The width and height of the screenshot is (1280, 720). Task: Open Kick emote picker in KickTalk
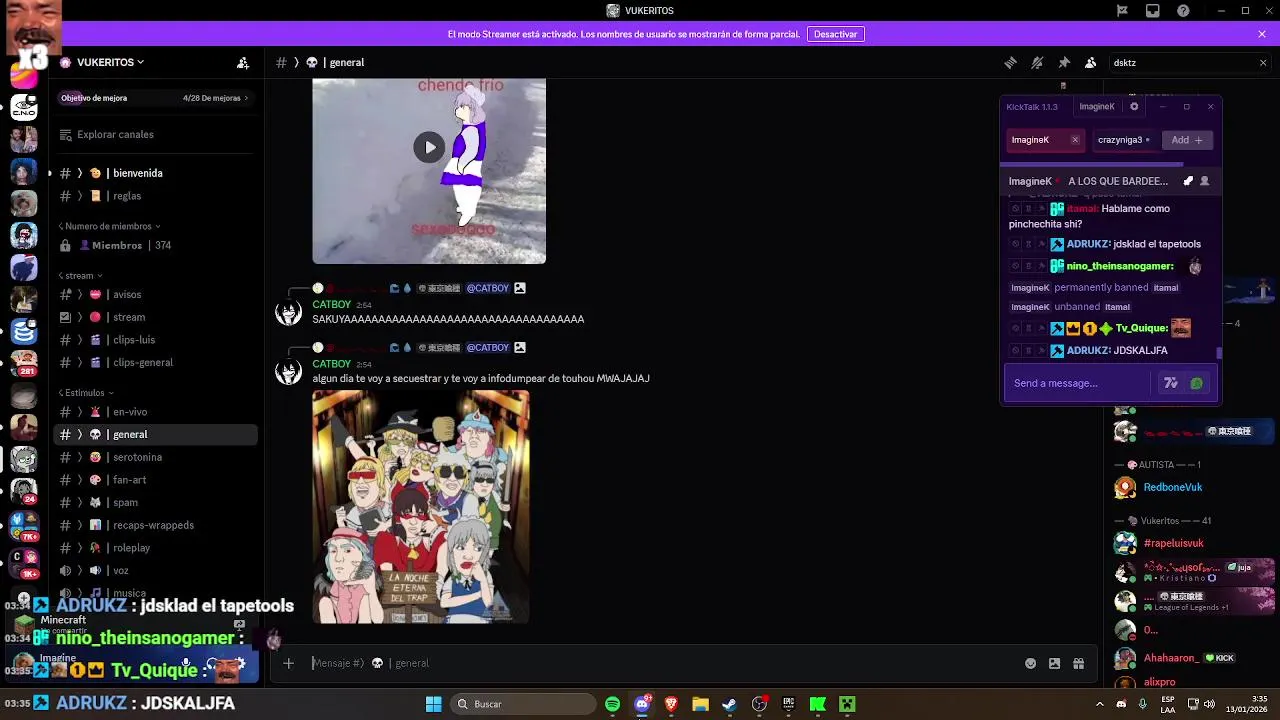tap(1196, 383)
